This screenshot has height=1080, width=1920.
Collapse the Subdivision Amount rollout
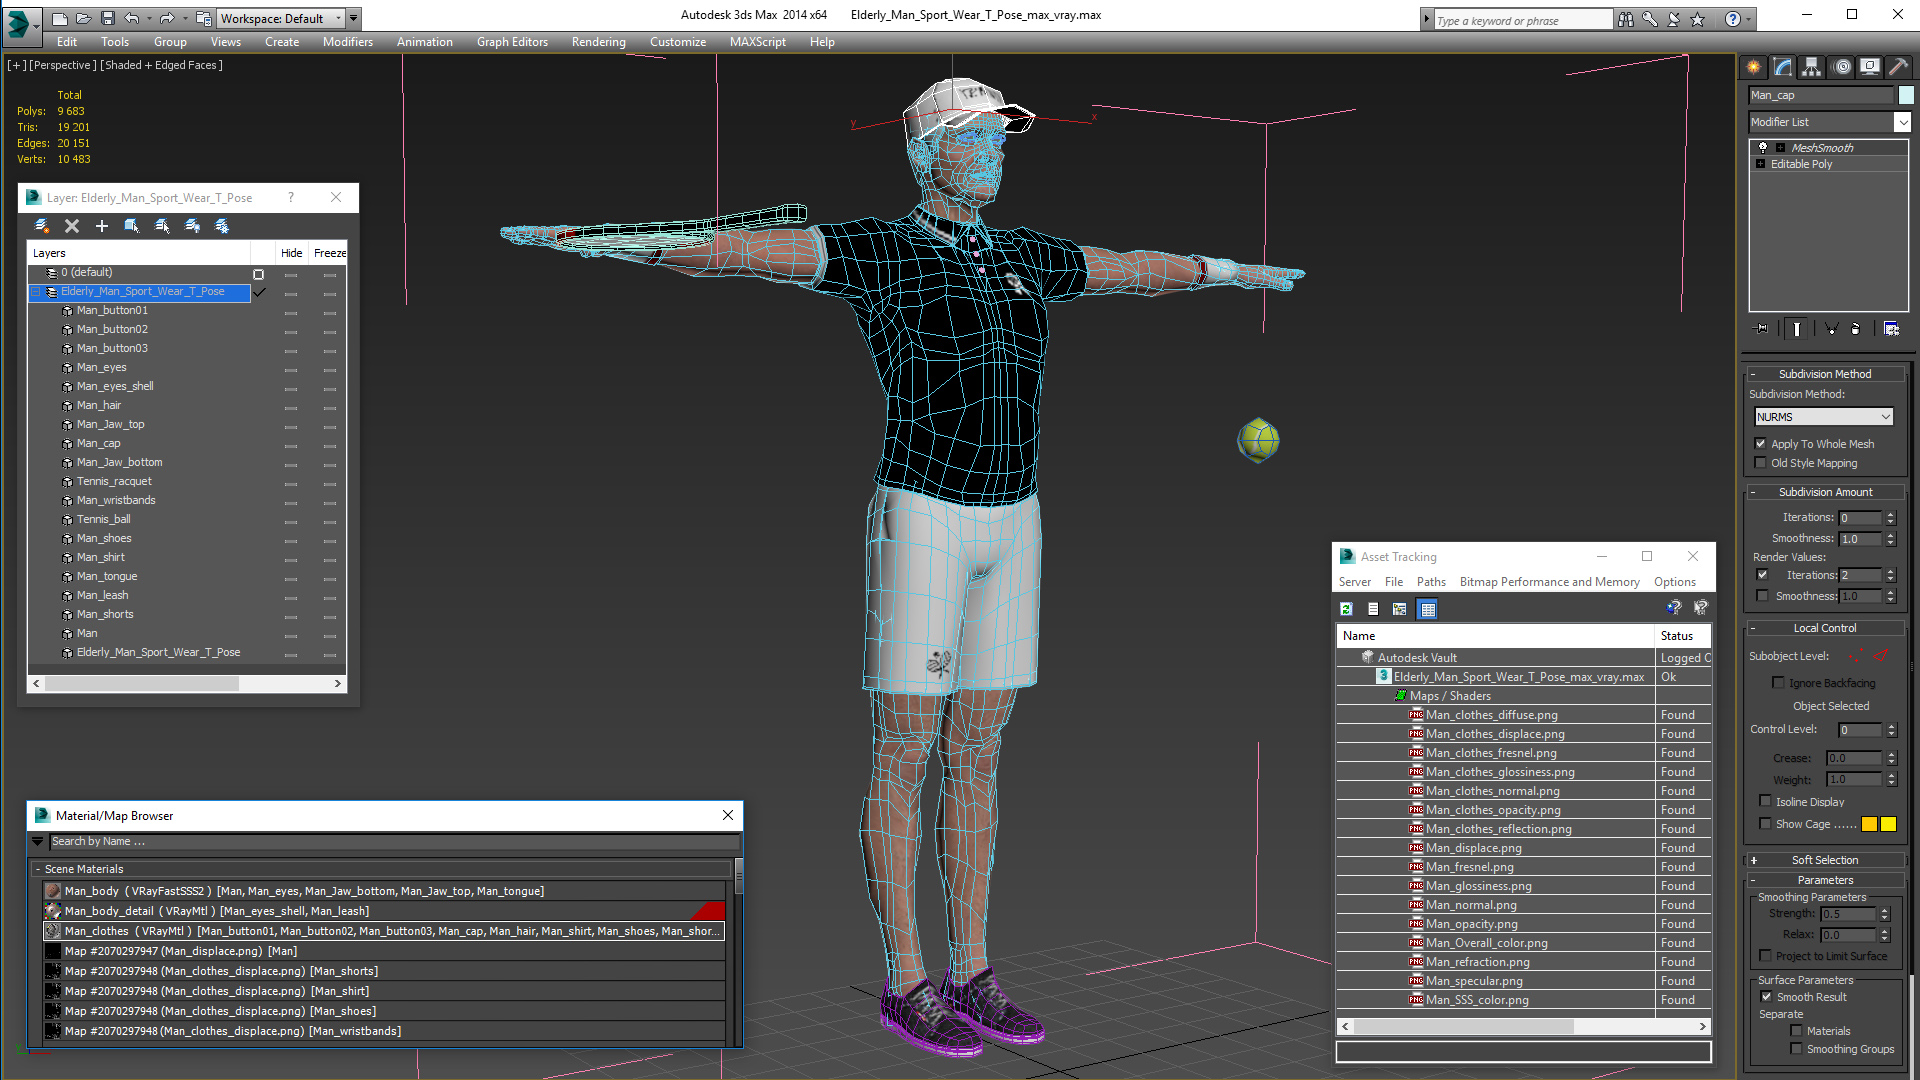tap(1826, 492)
